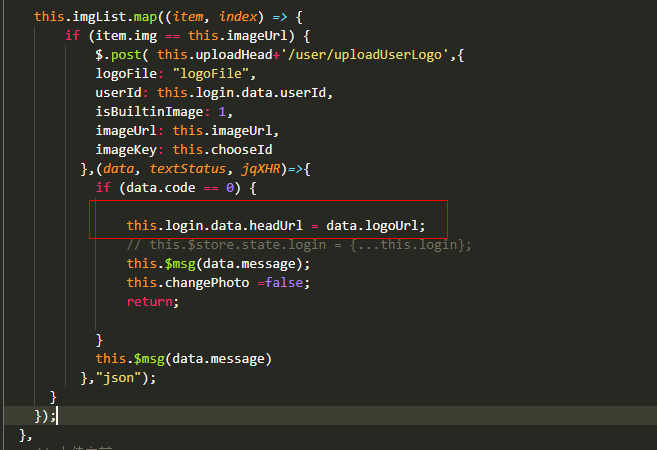Click 'this.$msg(data.message)' line without semicolon
The width and height of the screenshot is (657, 450).
click(x=184, y=358)
